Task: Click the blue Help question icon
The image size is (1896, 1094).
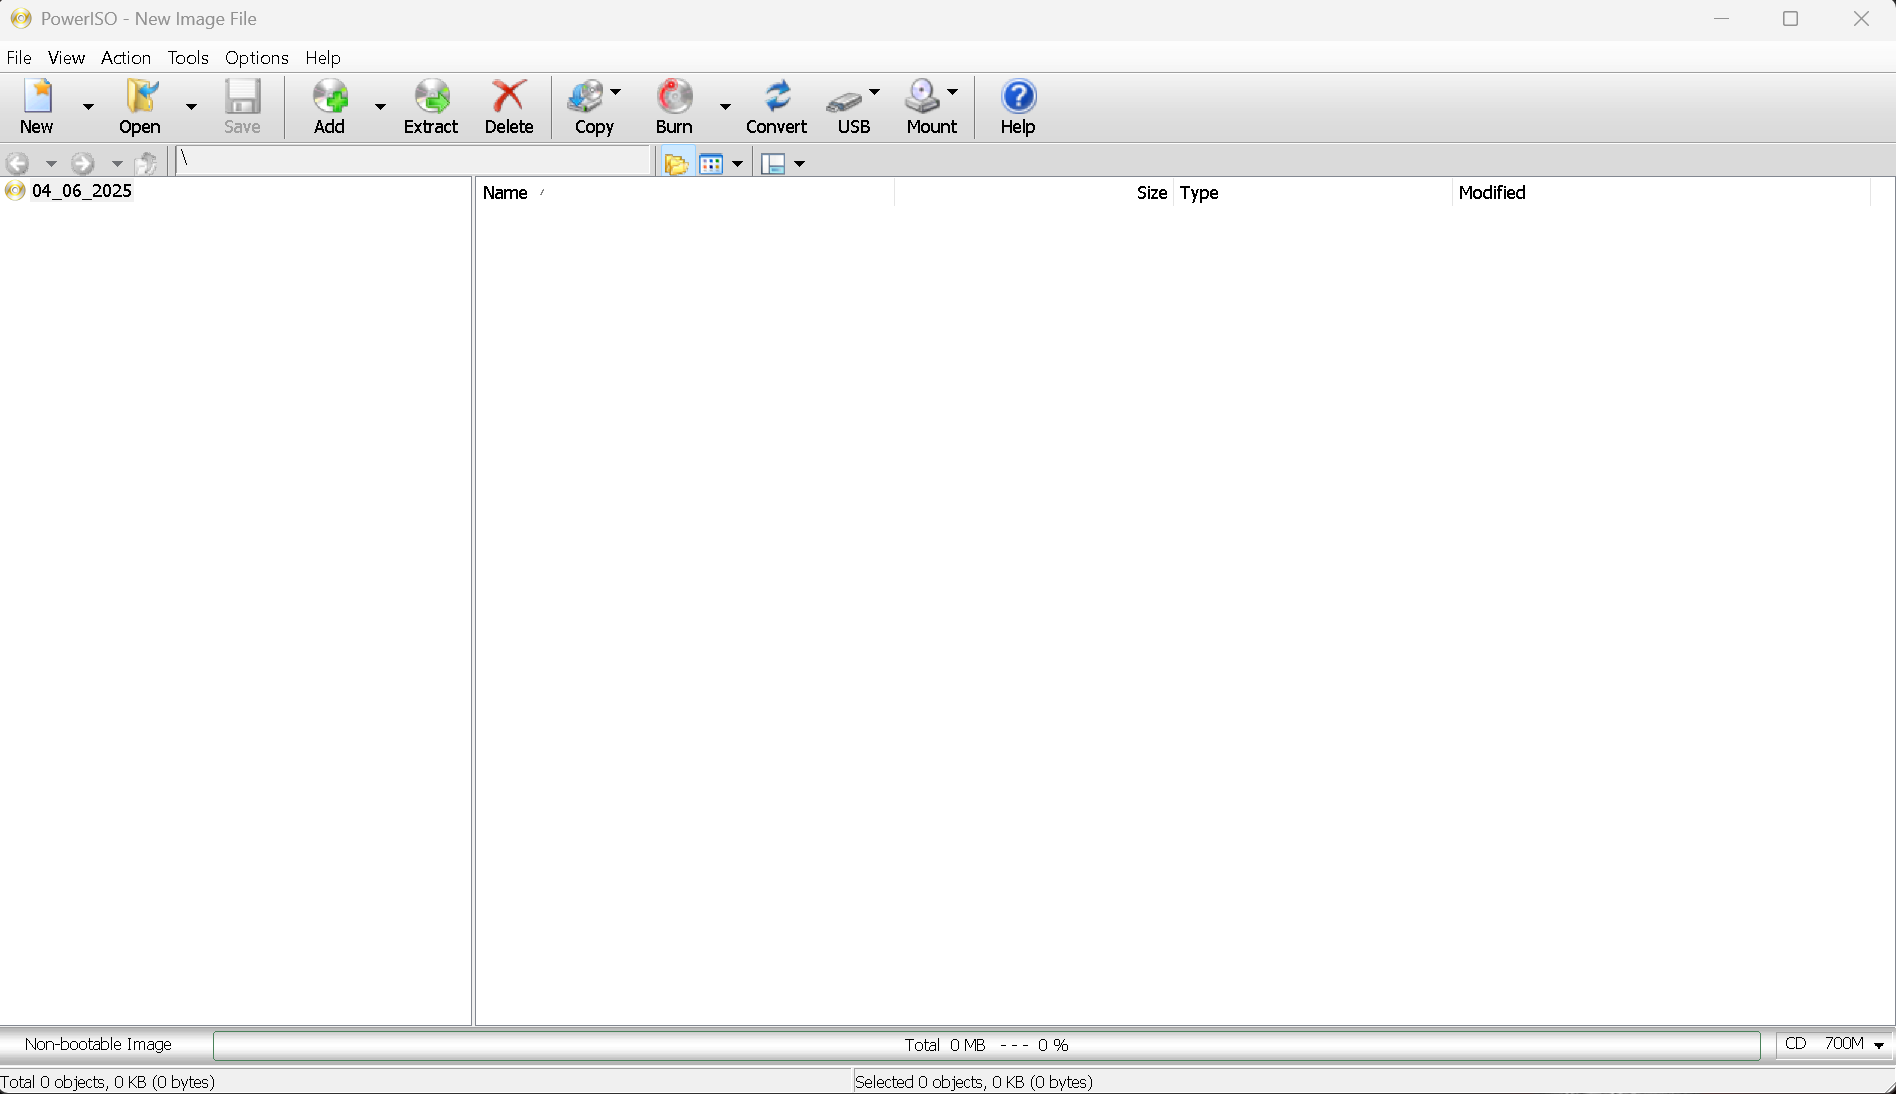Action: 1018,97
